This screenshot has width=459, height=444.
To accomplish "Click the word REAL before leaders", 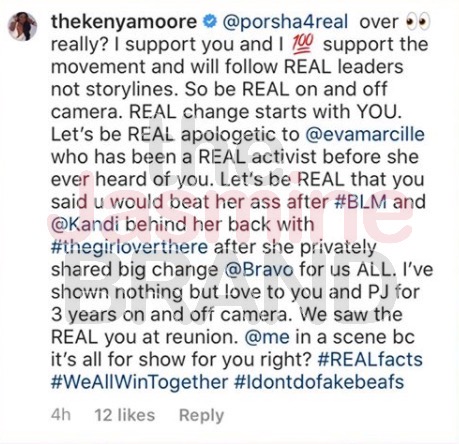I will click(x=308, y=67).
